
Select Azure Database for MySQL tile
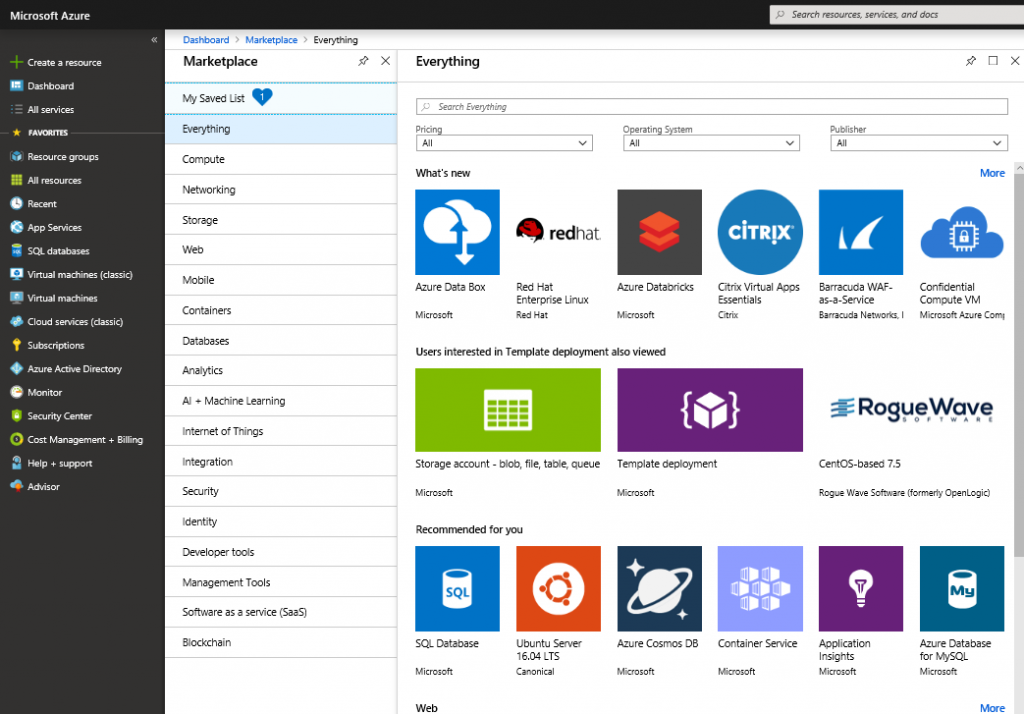(962, 589)
